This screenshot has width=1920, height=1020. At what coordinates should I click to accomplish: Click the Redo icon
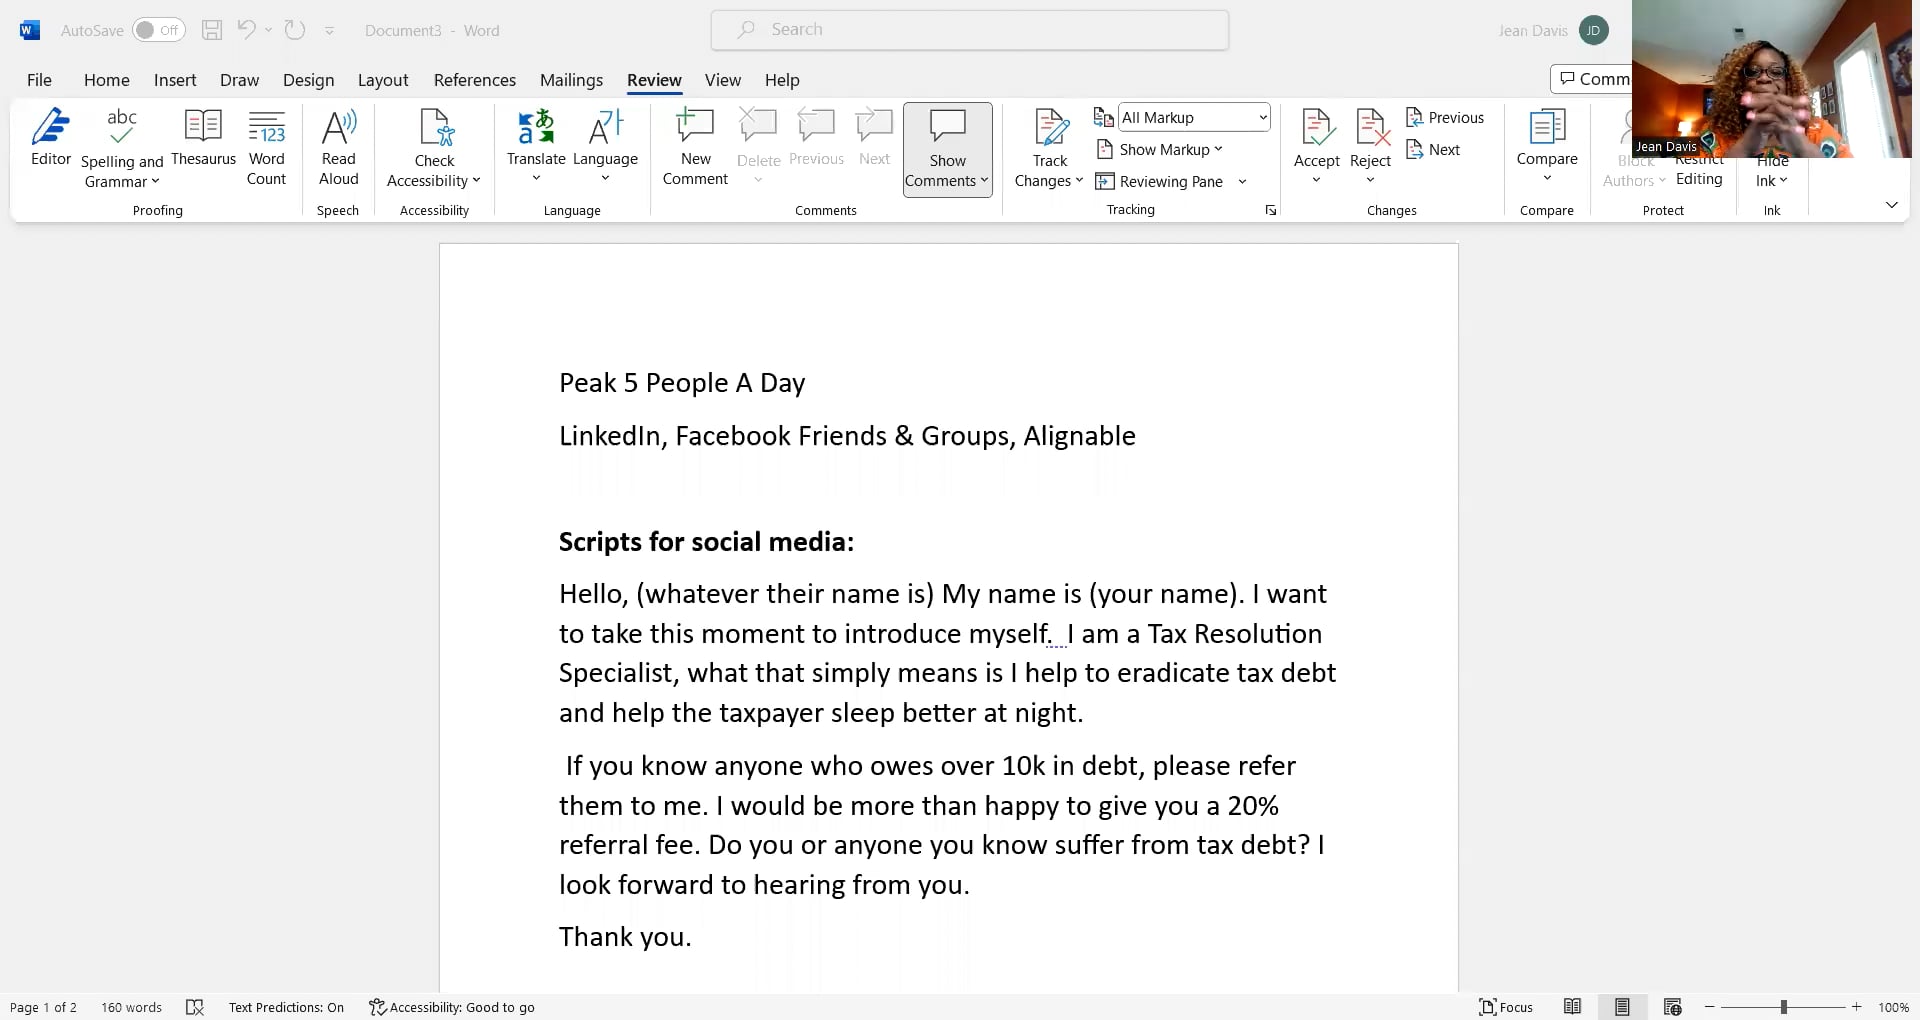(x=295, y=30)
